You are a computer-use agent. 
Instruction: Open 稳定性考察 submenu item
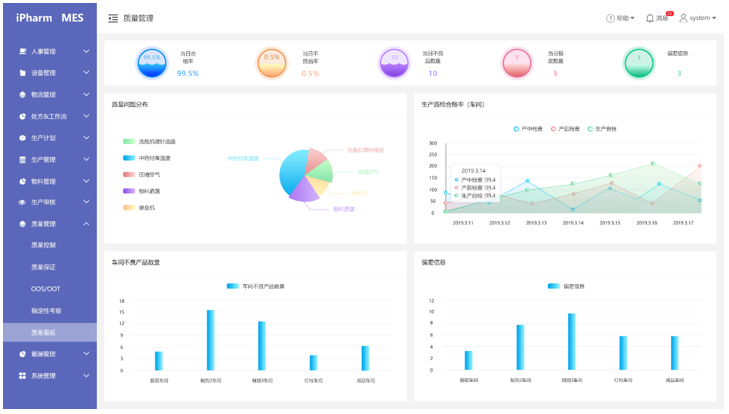(x=46, y=311)
